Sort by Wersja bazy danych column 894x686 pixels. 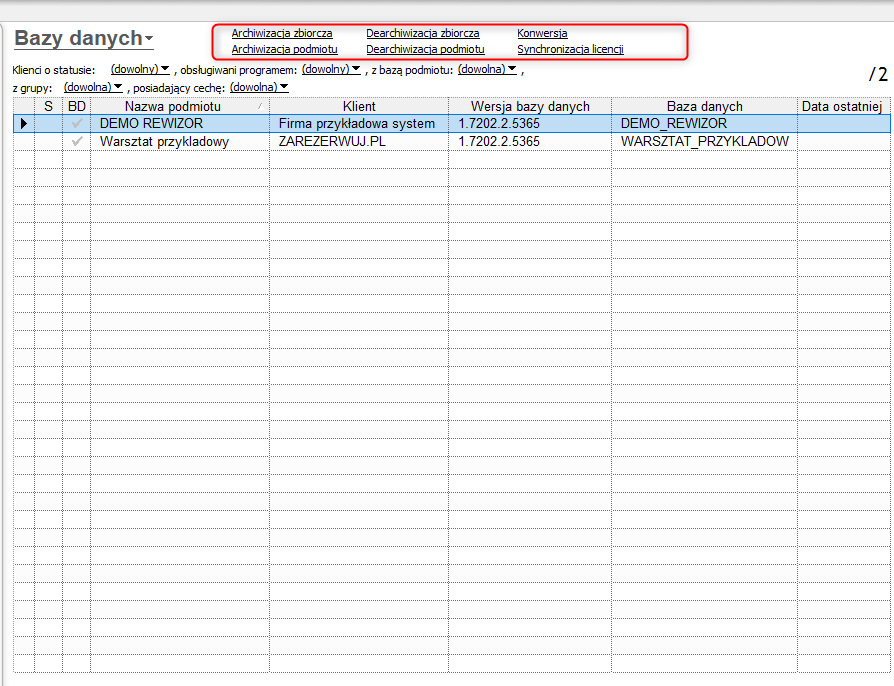coord(529,106)
